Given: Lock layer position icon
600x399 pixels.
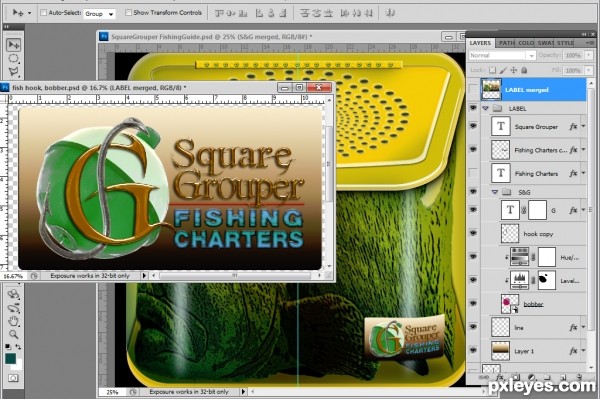Looking at the screenshot, I should pyautogui.click(x=514, y=70).
